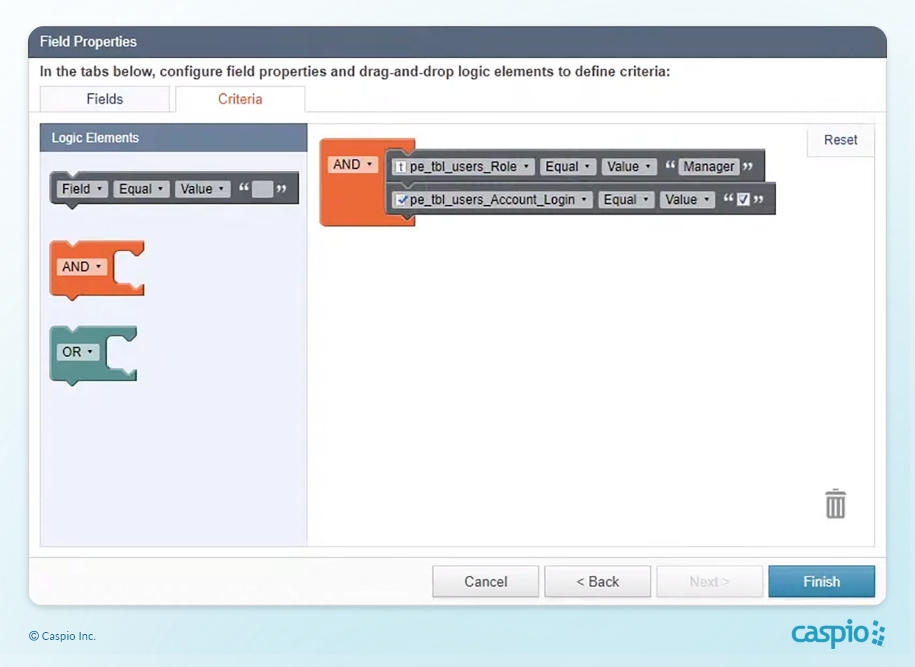The height and width of the screenshot is (667, 915).
Task: Switch to the Fields tab
Action: [x=105, y=99]
